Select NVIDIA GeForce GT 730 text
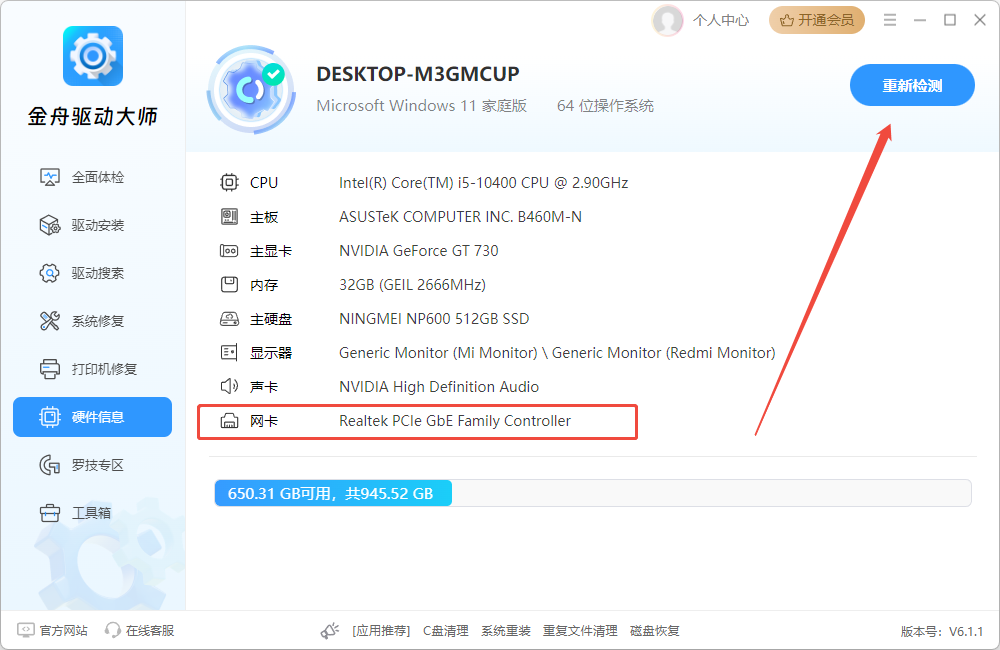Viewport: 1000px width, 650px height. (418, 251)
